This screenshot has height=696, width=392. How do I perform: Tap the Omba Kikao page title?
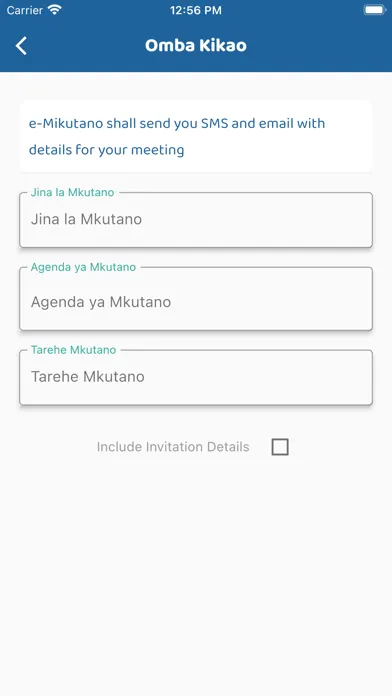[196, 45]
